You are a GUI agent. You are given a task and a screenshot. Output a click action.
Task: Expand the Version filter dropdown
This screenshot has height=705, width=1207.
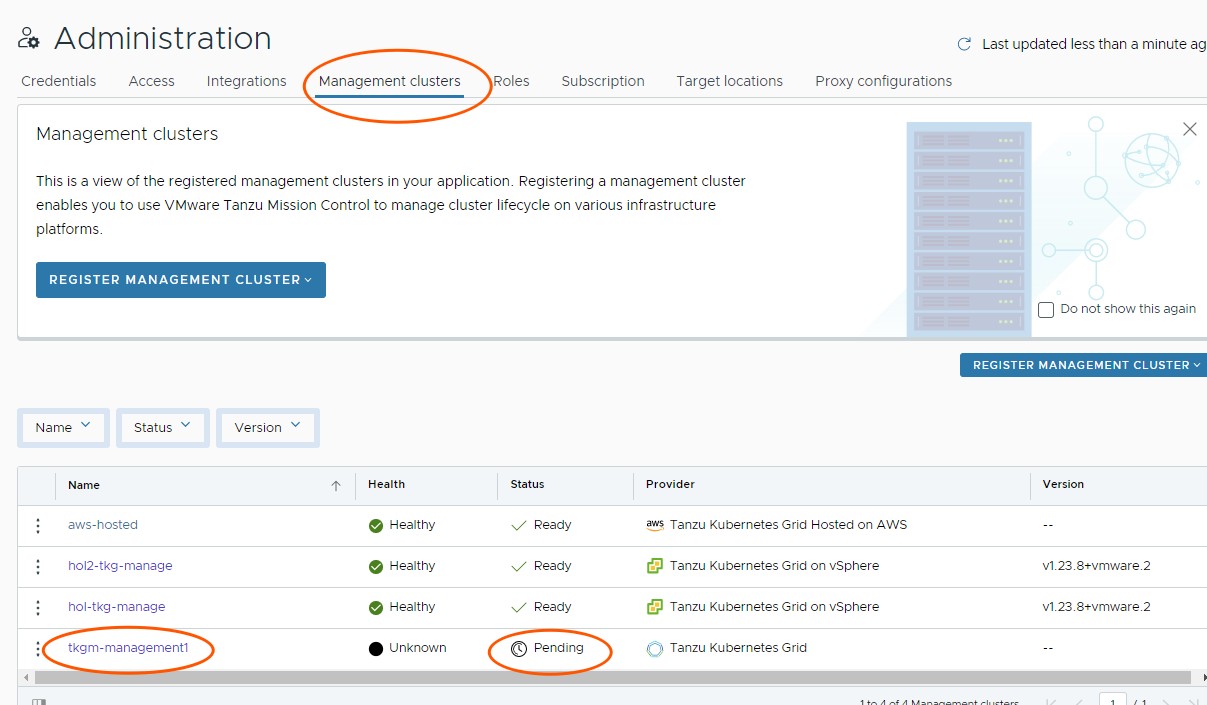[267, 427]
